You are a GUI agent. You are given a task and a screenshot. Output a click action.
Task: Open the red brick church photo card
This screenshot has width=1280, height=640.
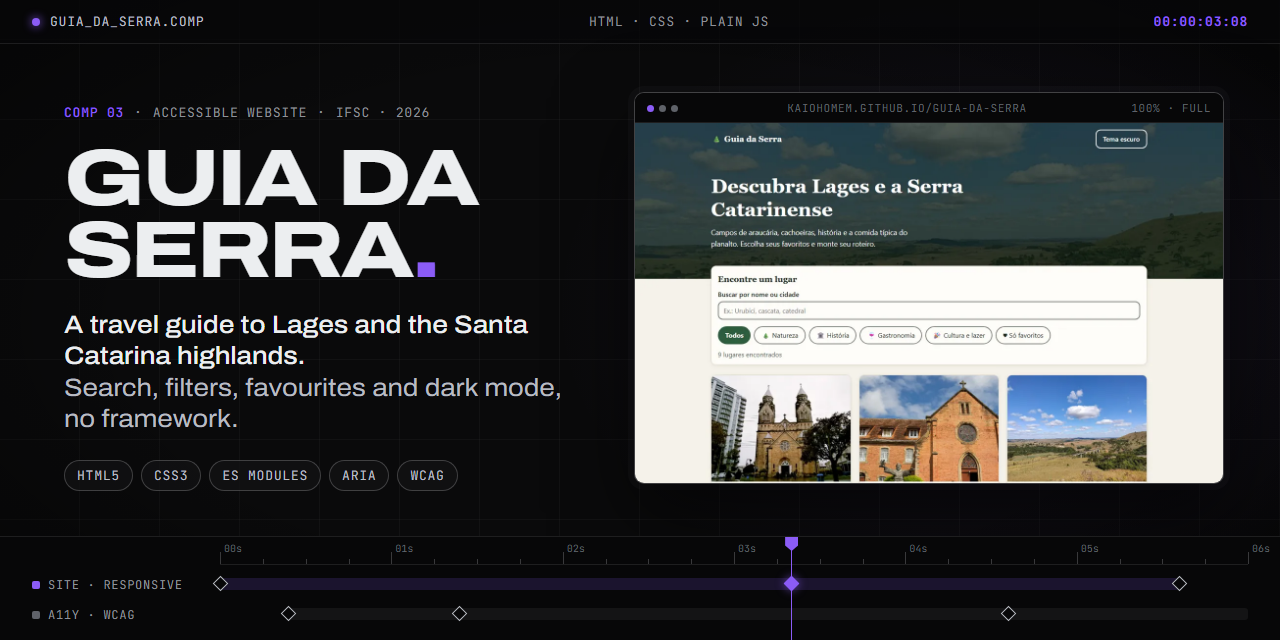[929, 429]
